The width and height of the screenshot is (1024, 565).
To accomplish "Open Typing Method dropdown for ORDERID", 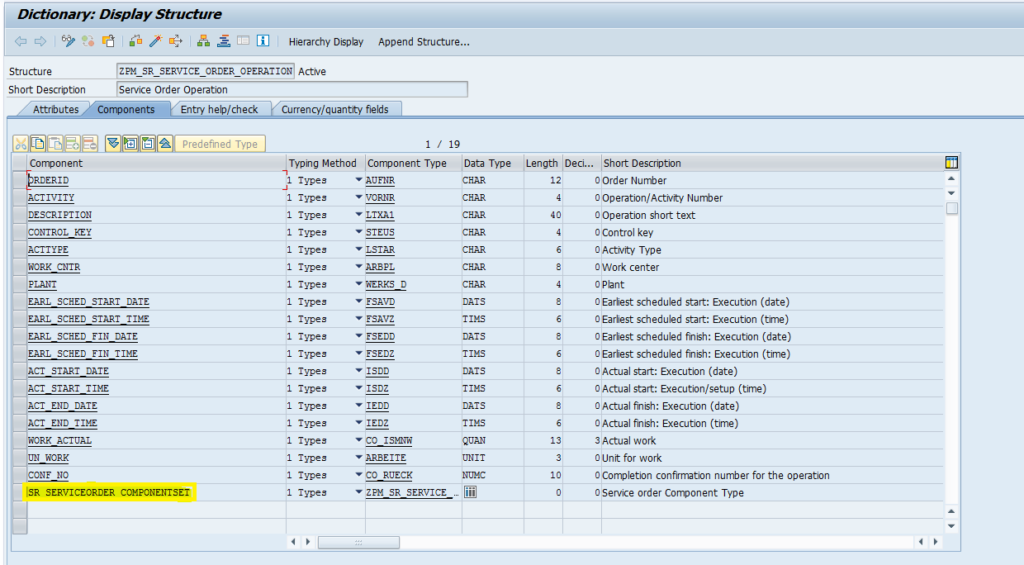I will [359, 180].
